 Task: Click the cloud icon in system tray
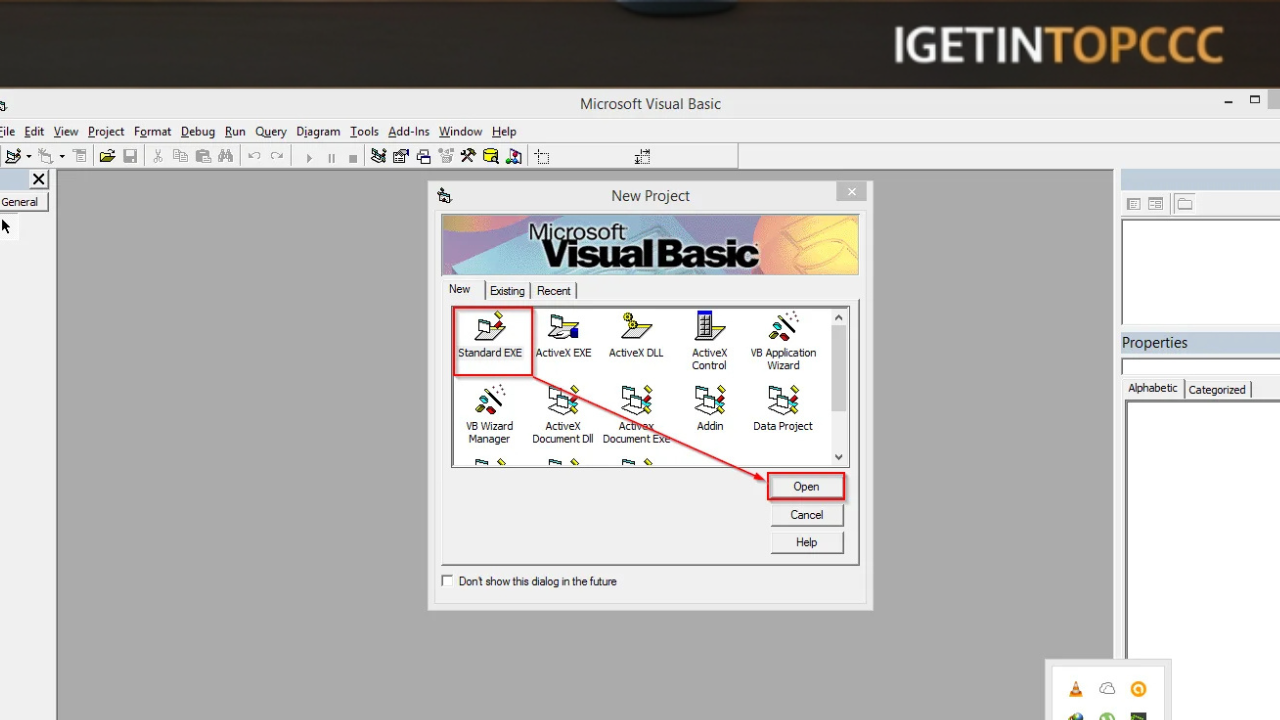pyautogui.click(x=1107, y=689)
